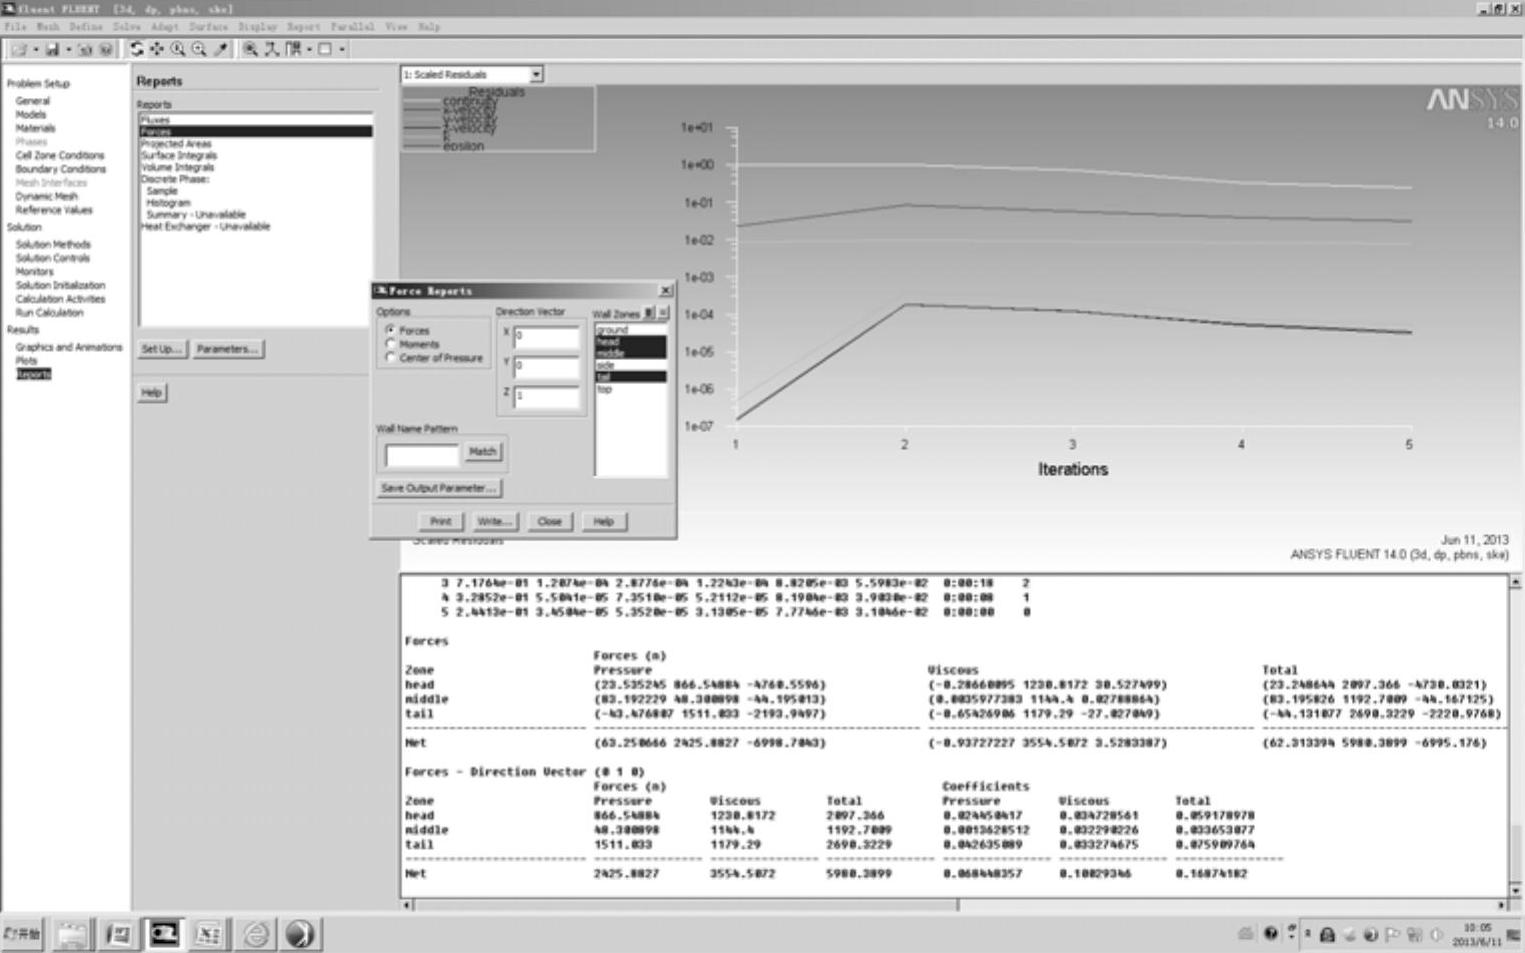Select the probe mouse tool icon

click(221, 49)
